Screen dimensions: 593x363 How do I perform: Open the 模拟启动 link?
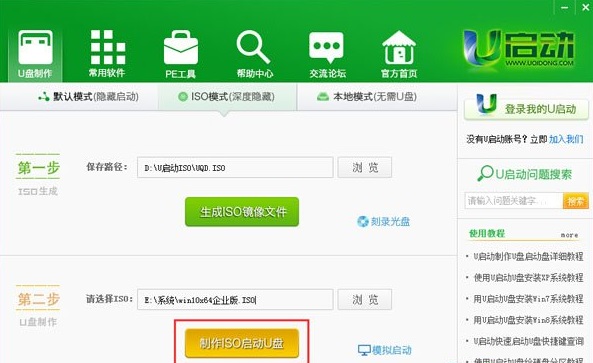click(385, 350)
